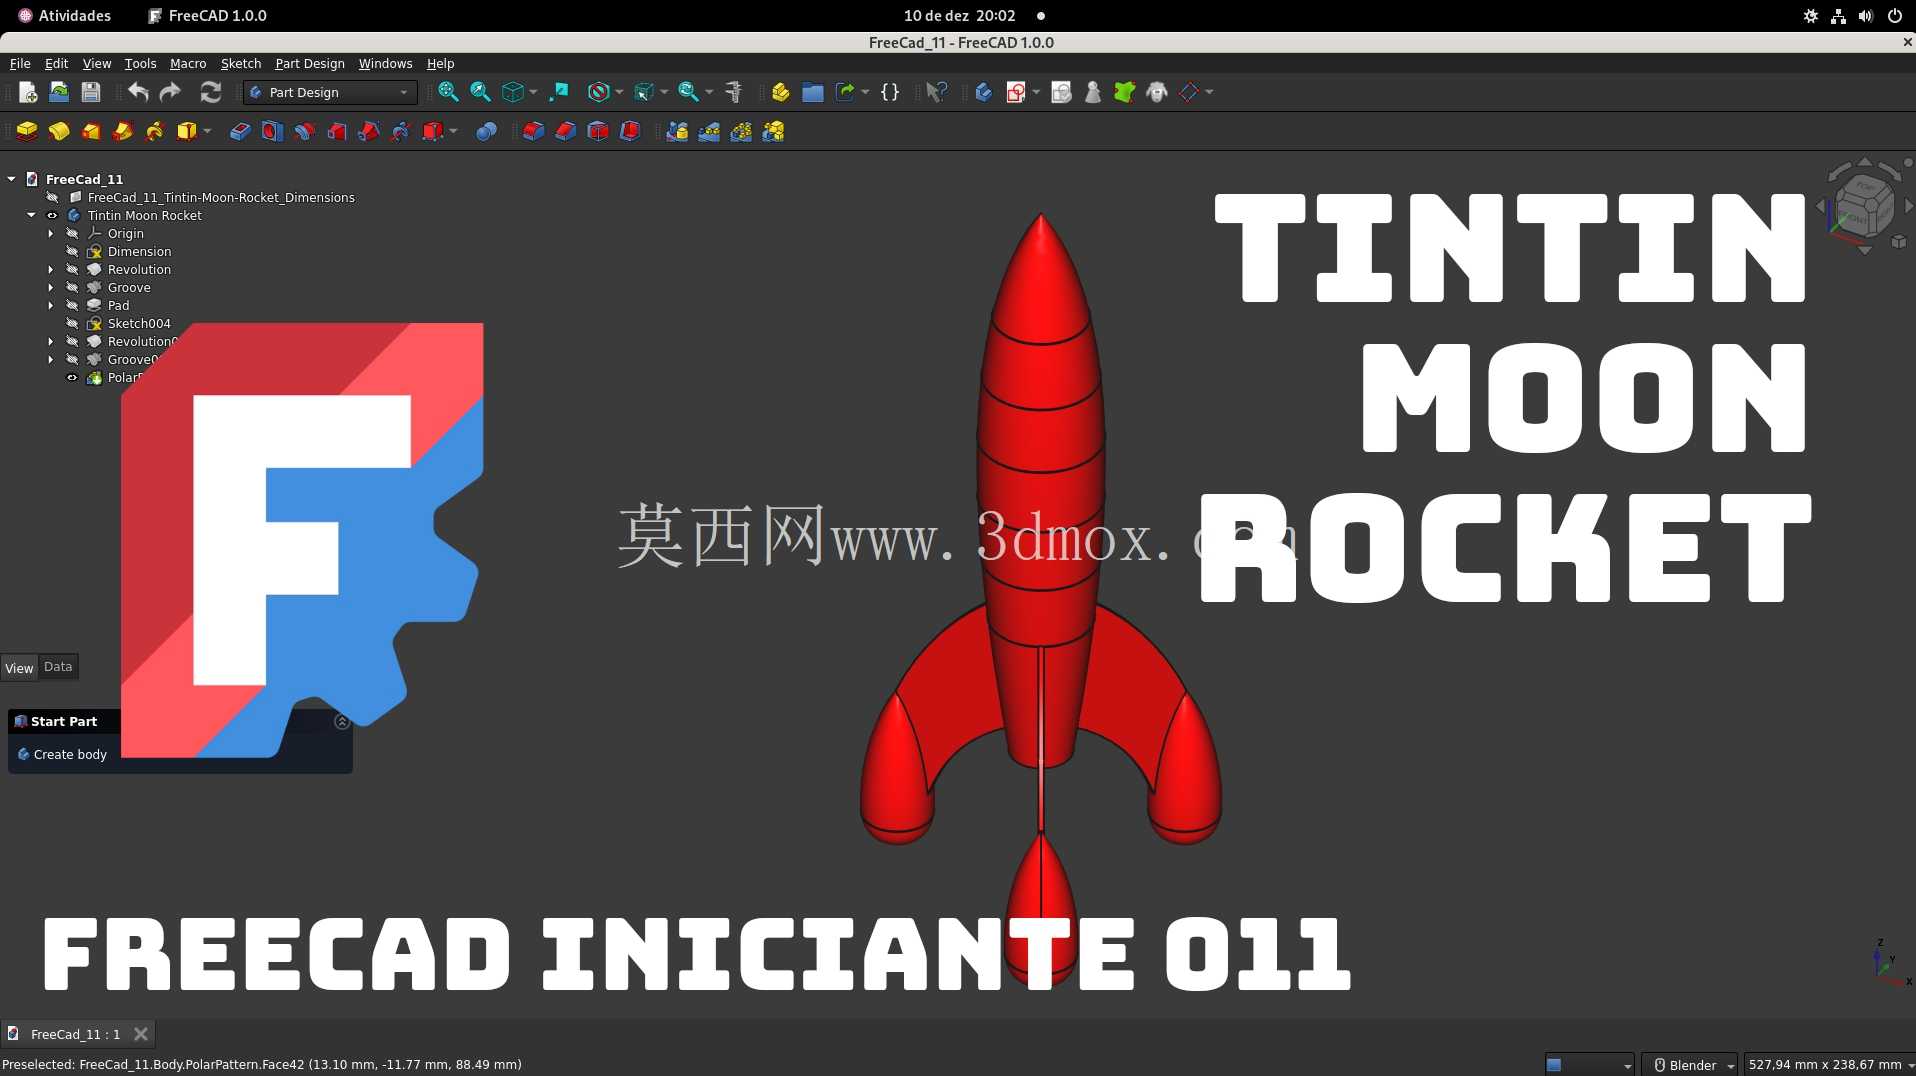Toggle visibility of Origin item

click(72, 233)
